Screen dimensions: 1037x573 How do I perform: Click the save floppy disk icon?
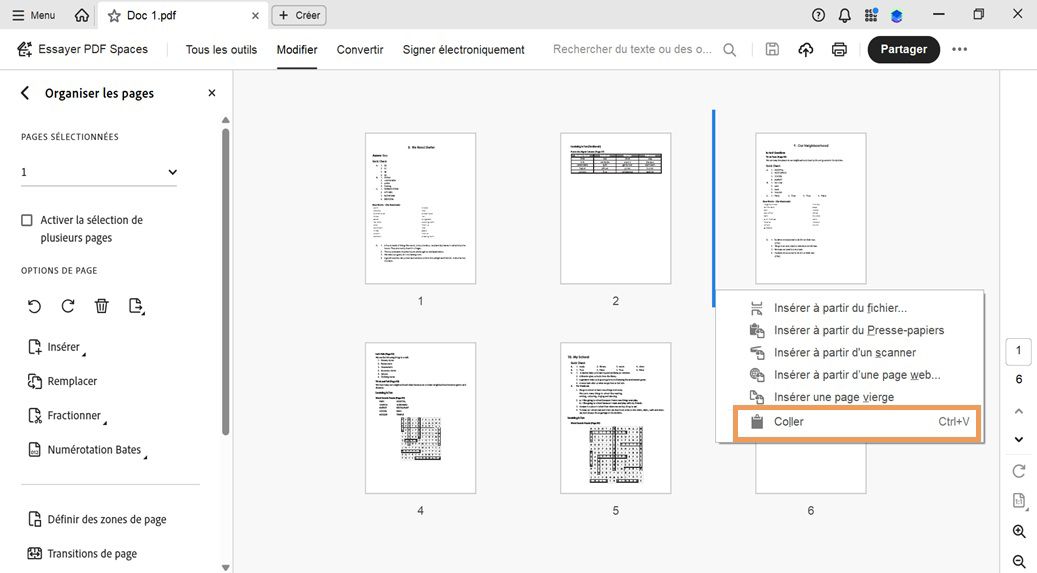772,49
